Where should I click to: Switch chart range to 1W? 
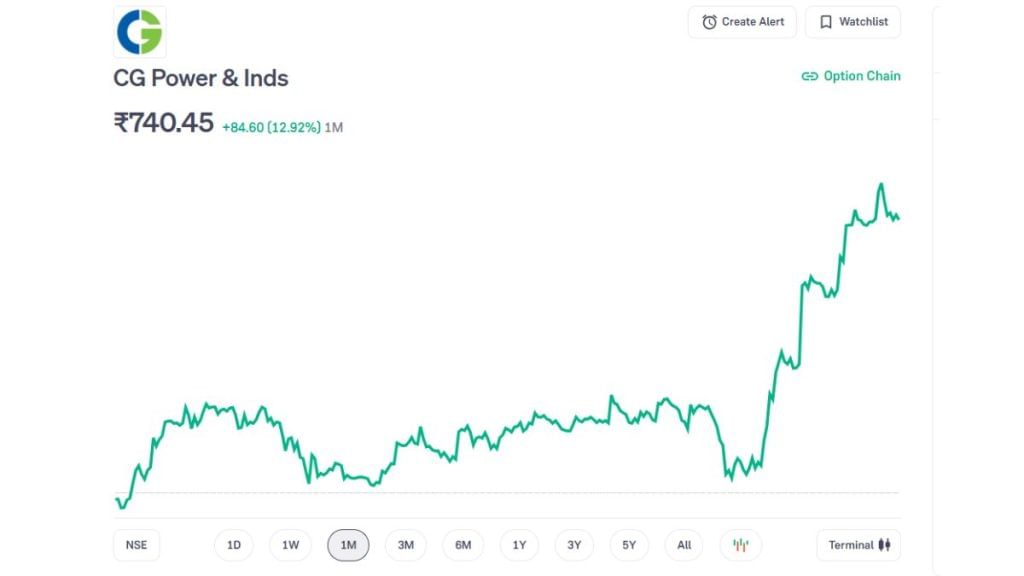click(291, 545)
